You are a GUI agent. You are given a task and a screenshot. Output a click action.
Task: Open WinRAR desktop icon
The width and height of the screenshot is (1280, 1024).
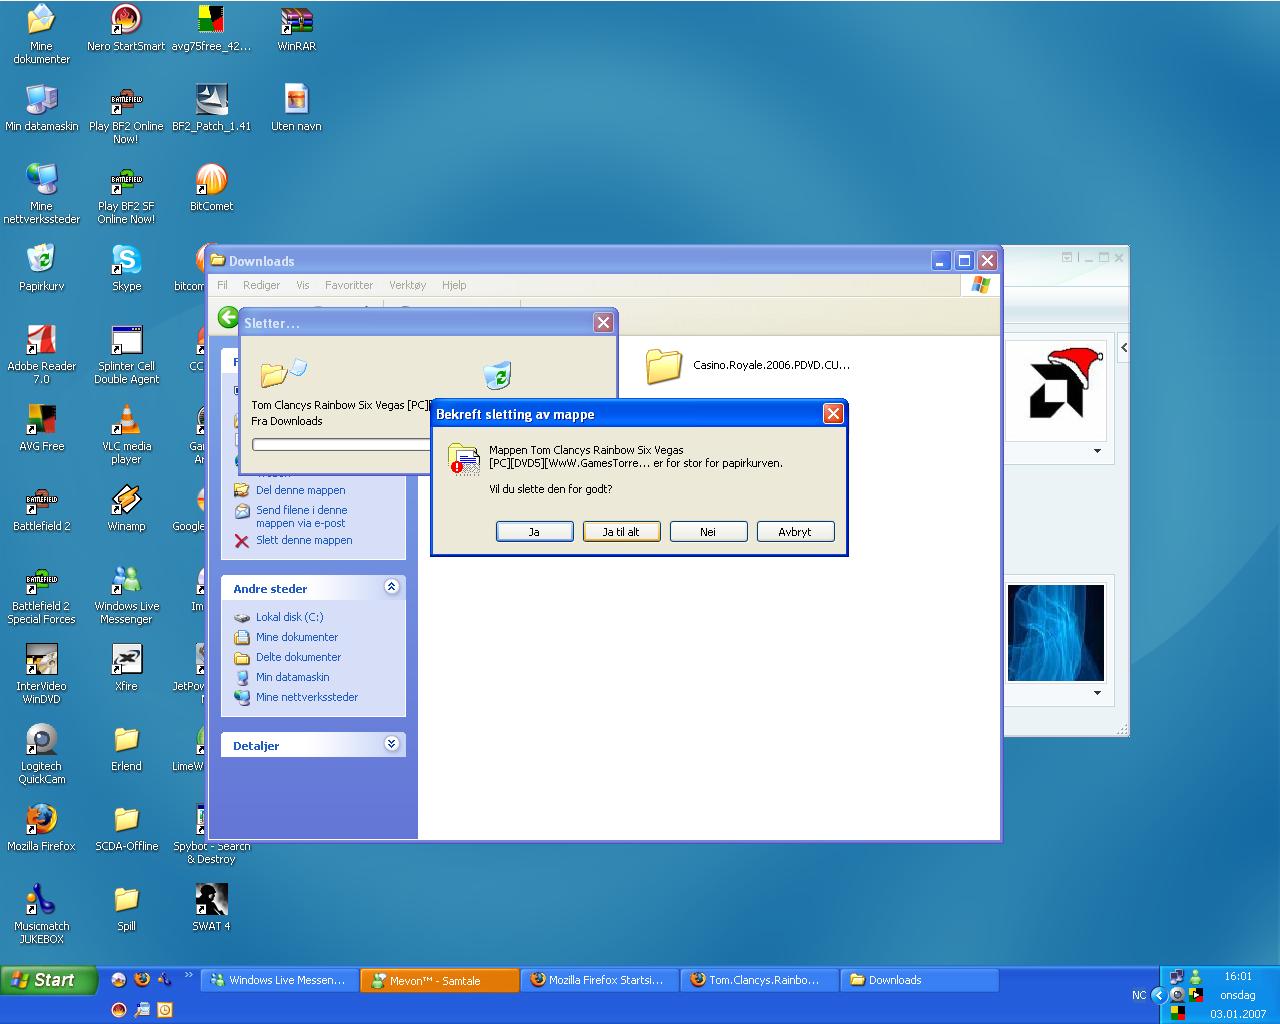point(296,28)
